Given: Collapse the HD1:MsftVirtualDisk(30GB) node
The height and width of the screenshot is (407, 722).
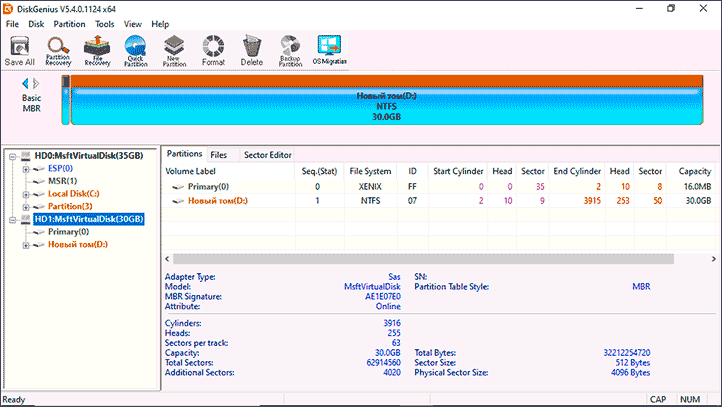Looking at the screenshot, I should coord(13,220).
